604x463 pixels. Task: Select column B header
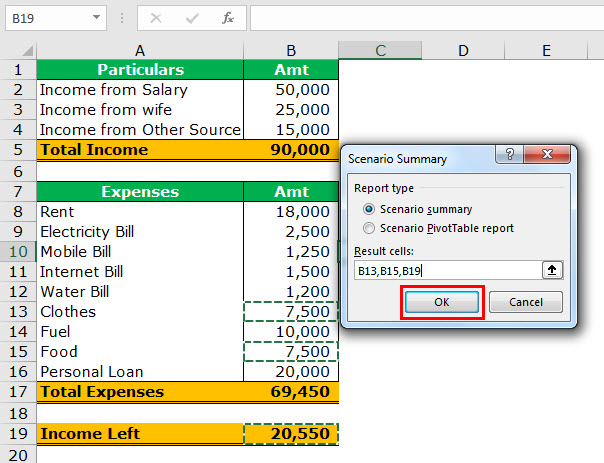291,50
